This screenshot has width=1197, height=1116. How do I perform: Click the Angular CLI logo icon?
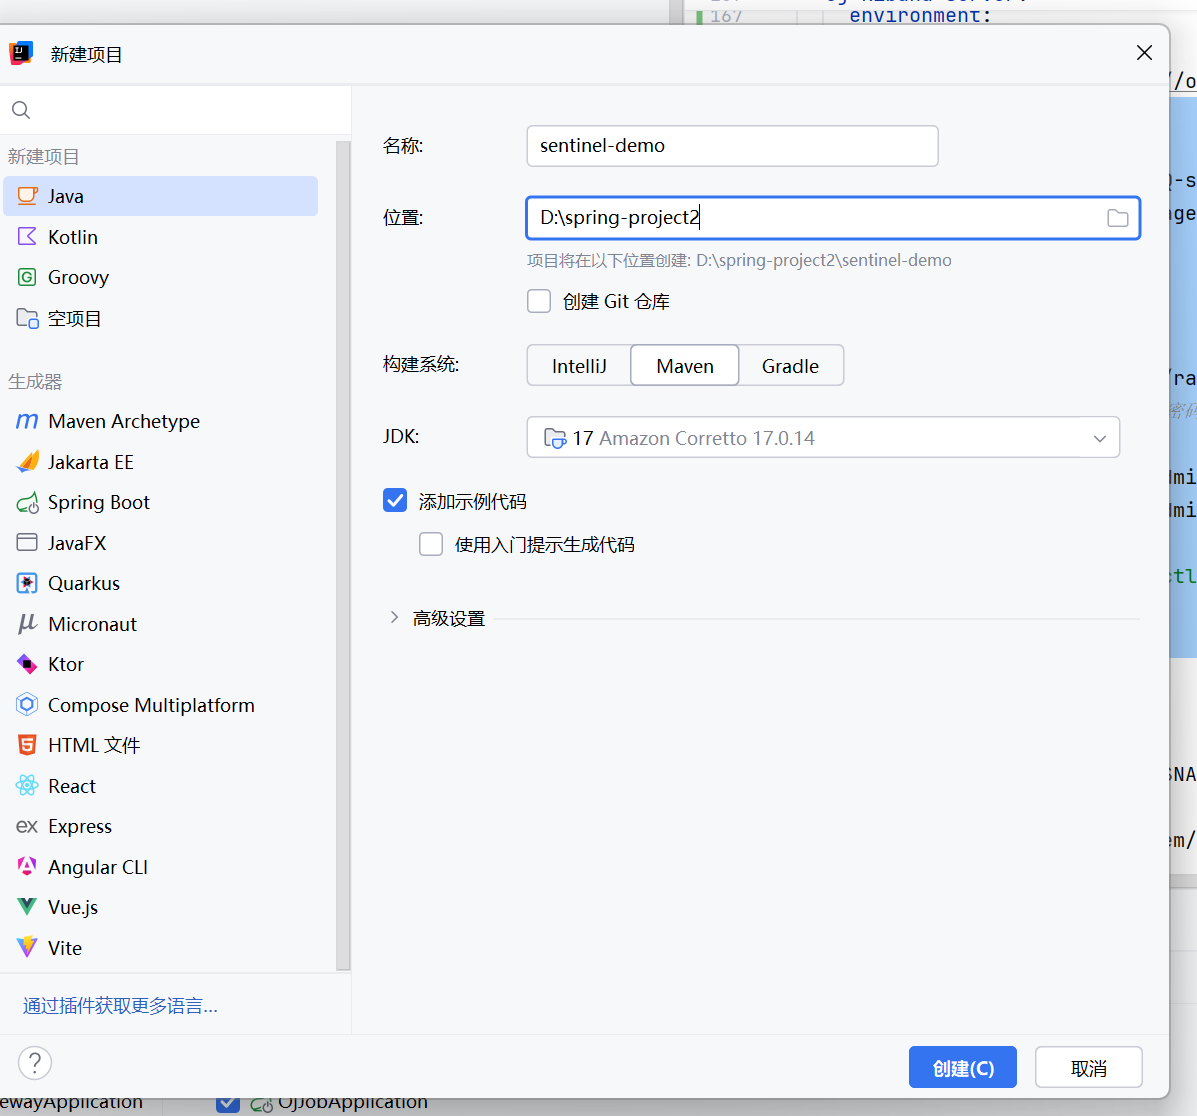(27, 866)
